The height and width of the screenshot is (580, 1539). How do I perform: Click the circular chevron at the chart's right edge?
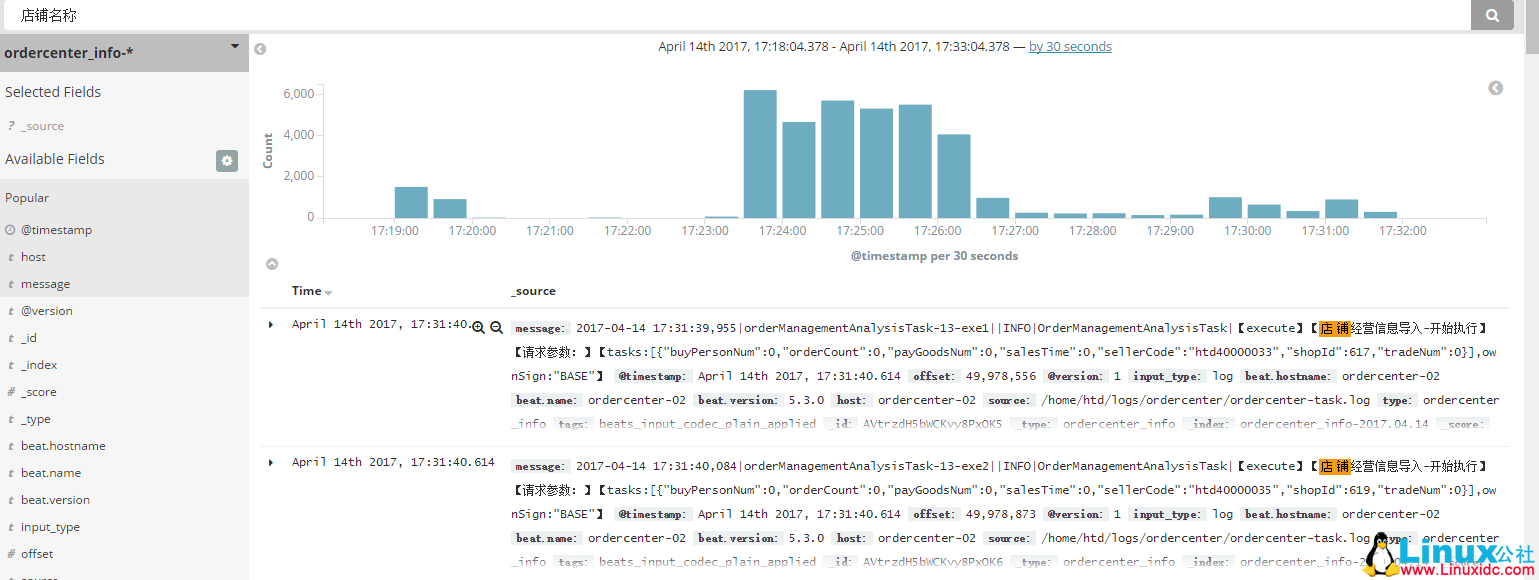point(1496,88)
